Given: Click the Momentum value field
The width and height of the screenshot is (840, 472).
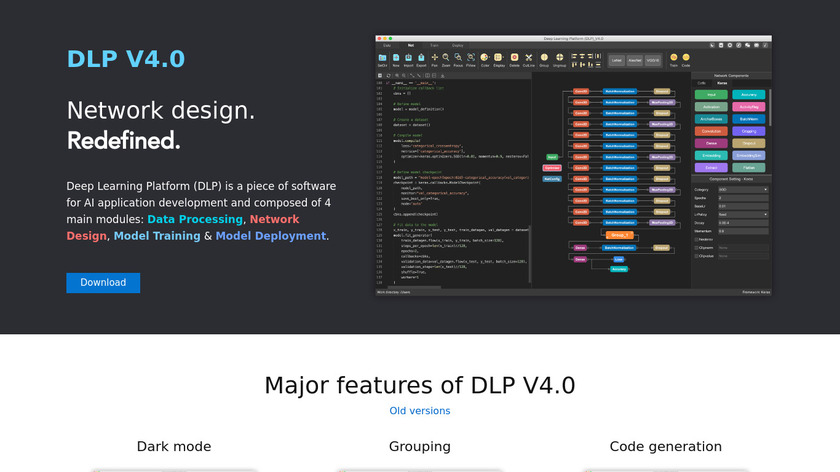Looking at the screenshot, I should point(743,231).
